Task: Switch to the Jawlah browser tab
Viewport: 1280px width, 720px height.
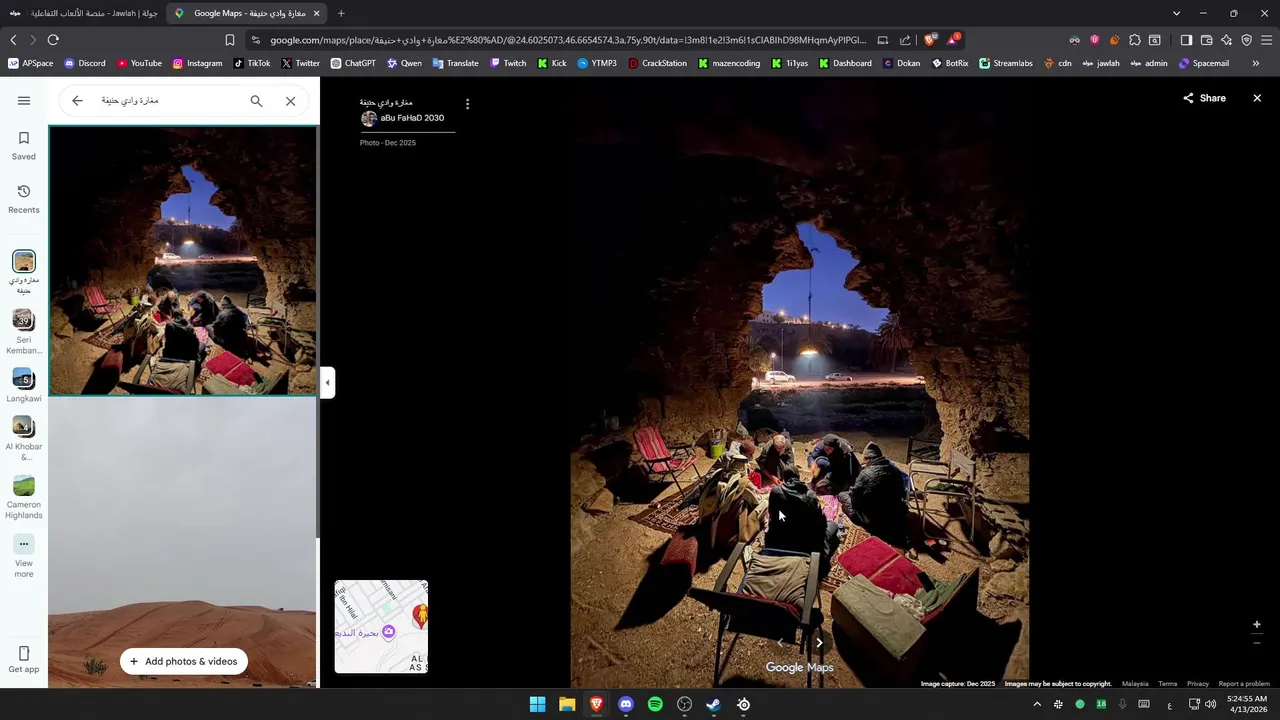Action: pos(84,13)
